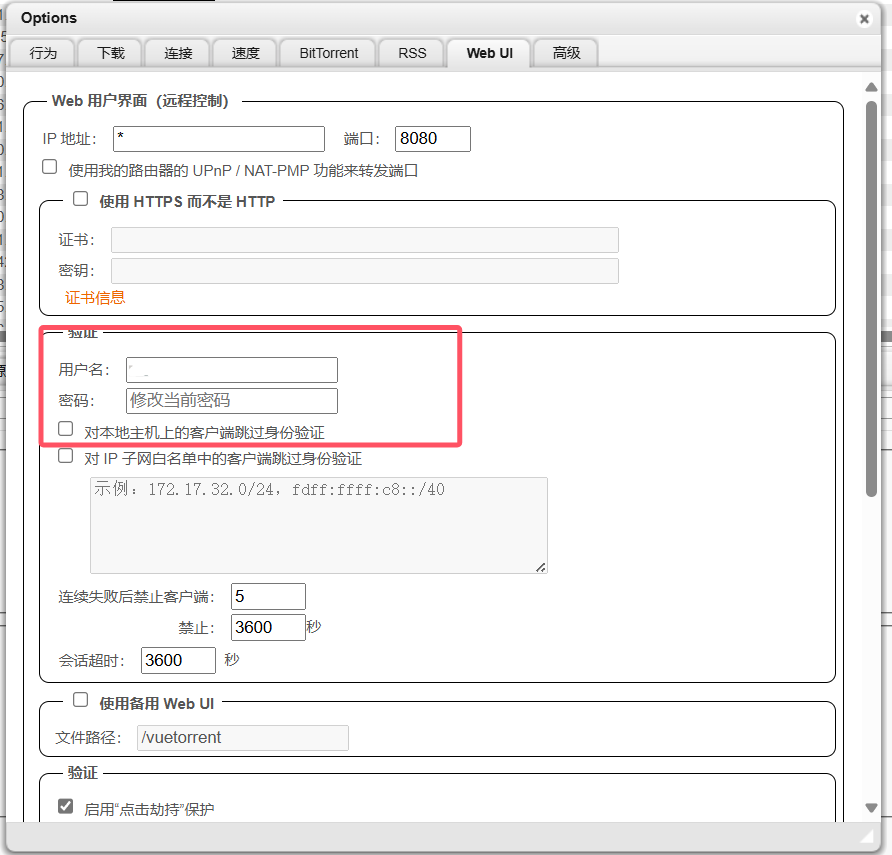Enable UPnP / NAT-PMP port forwarding checkbox
The height and width of the screenshot is (855, 892).
pos(50,168)
